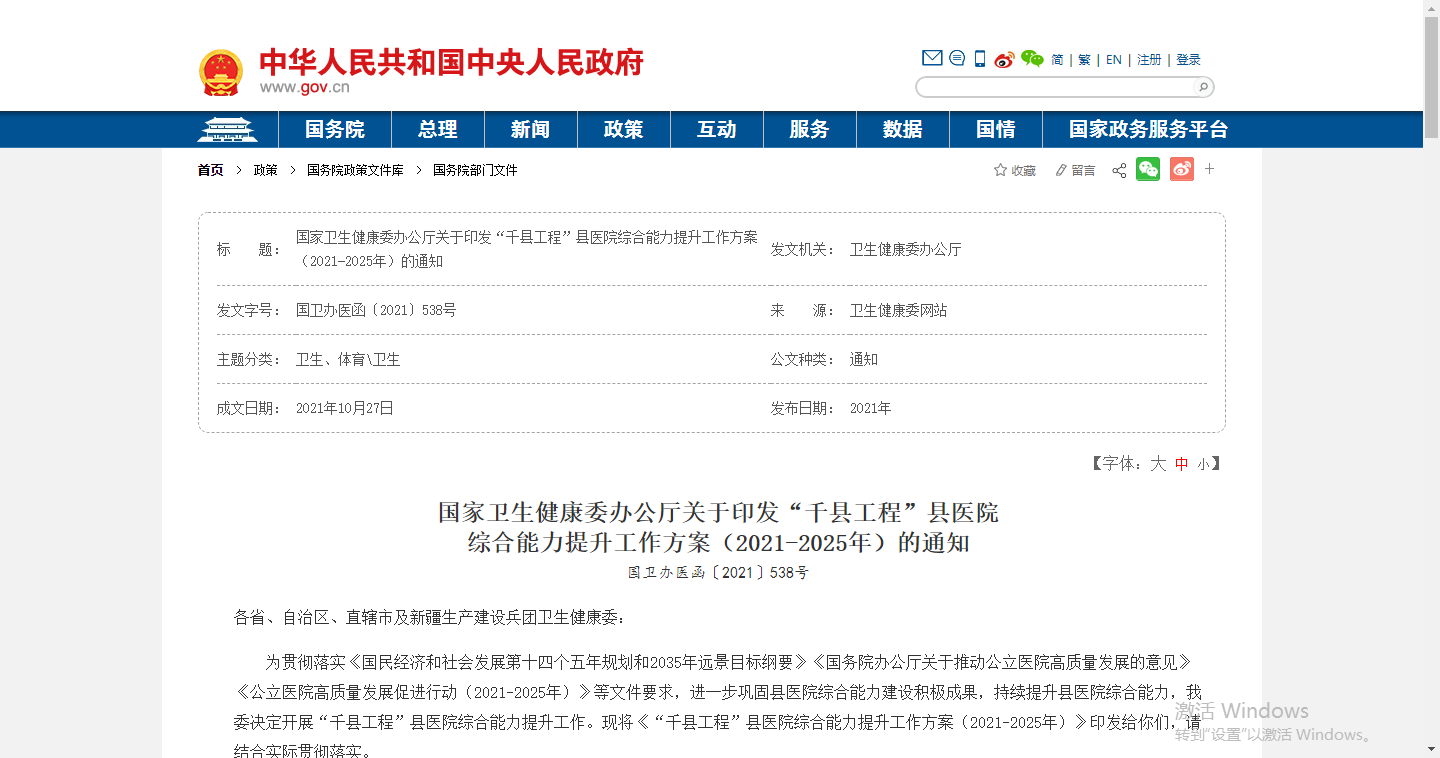Click the star 收藏 favorite icon
Image resolution: width=1440 pixels, height=758 pixels.
(x=1000, y=171)
